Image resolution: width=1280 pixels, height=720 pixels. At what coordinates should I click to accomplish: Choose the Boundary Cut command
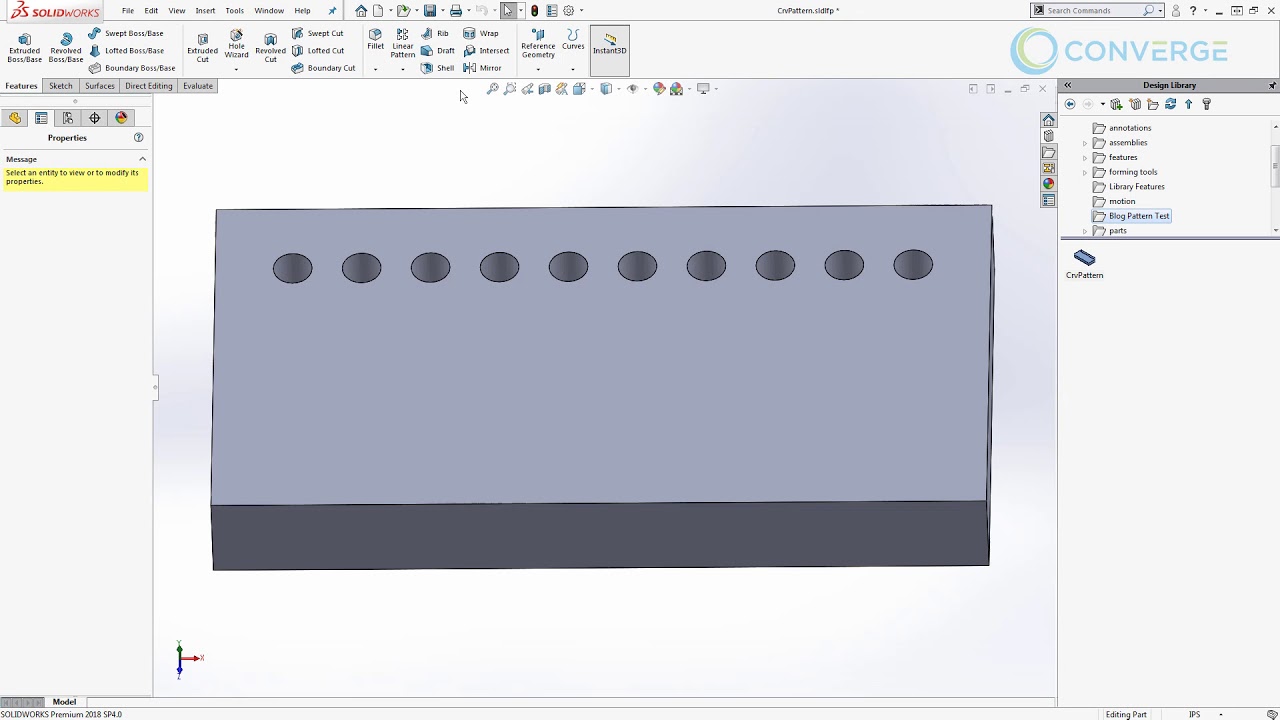point(323,68)
